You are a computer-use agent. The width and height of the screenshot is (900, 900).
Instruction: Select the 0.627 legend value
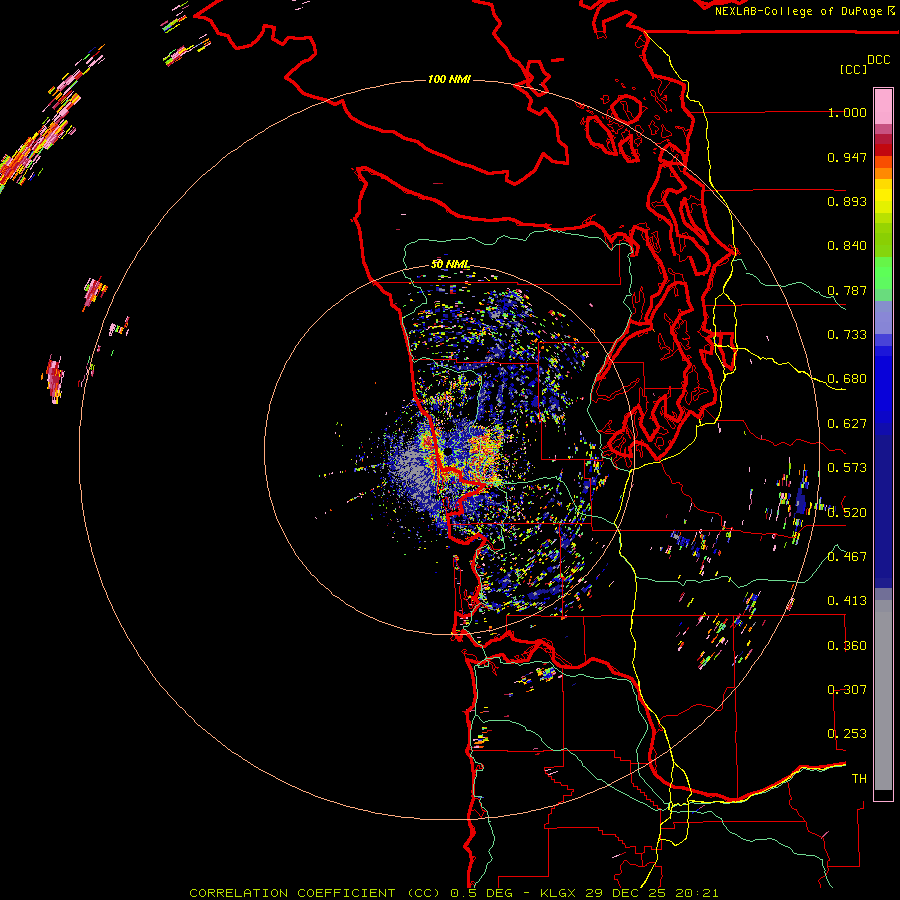pos(847,424)
